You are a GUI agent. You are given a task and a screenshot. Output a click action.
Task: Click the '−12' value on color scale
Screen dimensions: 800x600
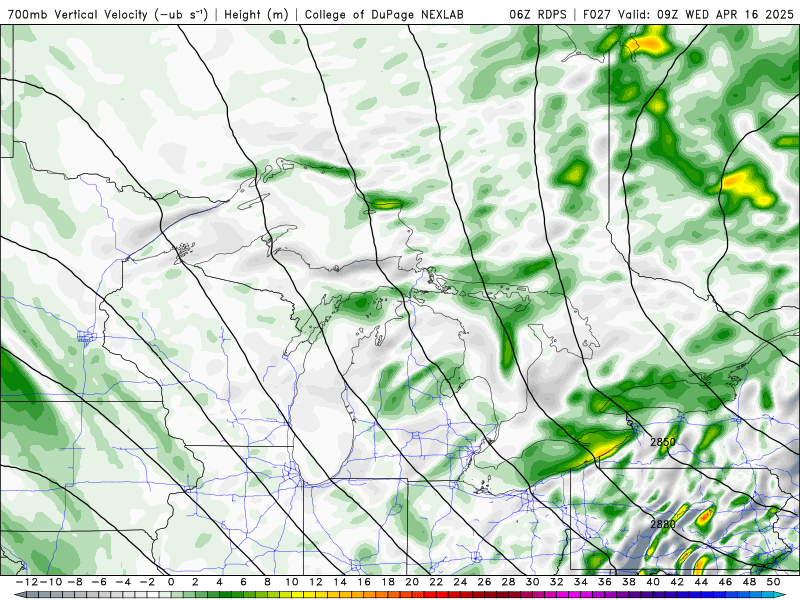pyautogui.click(x=26, y=582)
